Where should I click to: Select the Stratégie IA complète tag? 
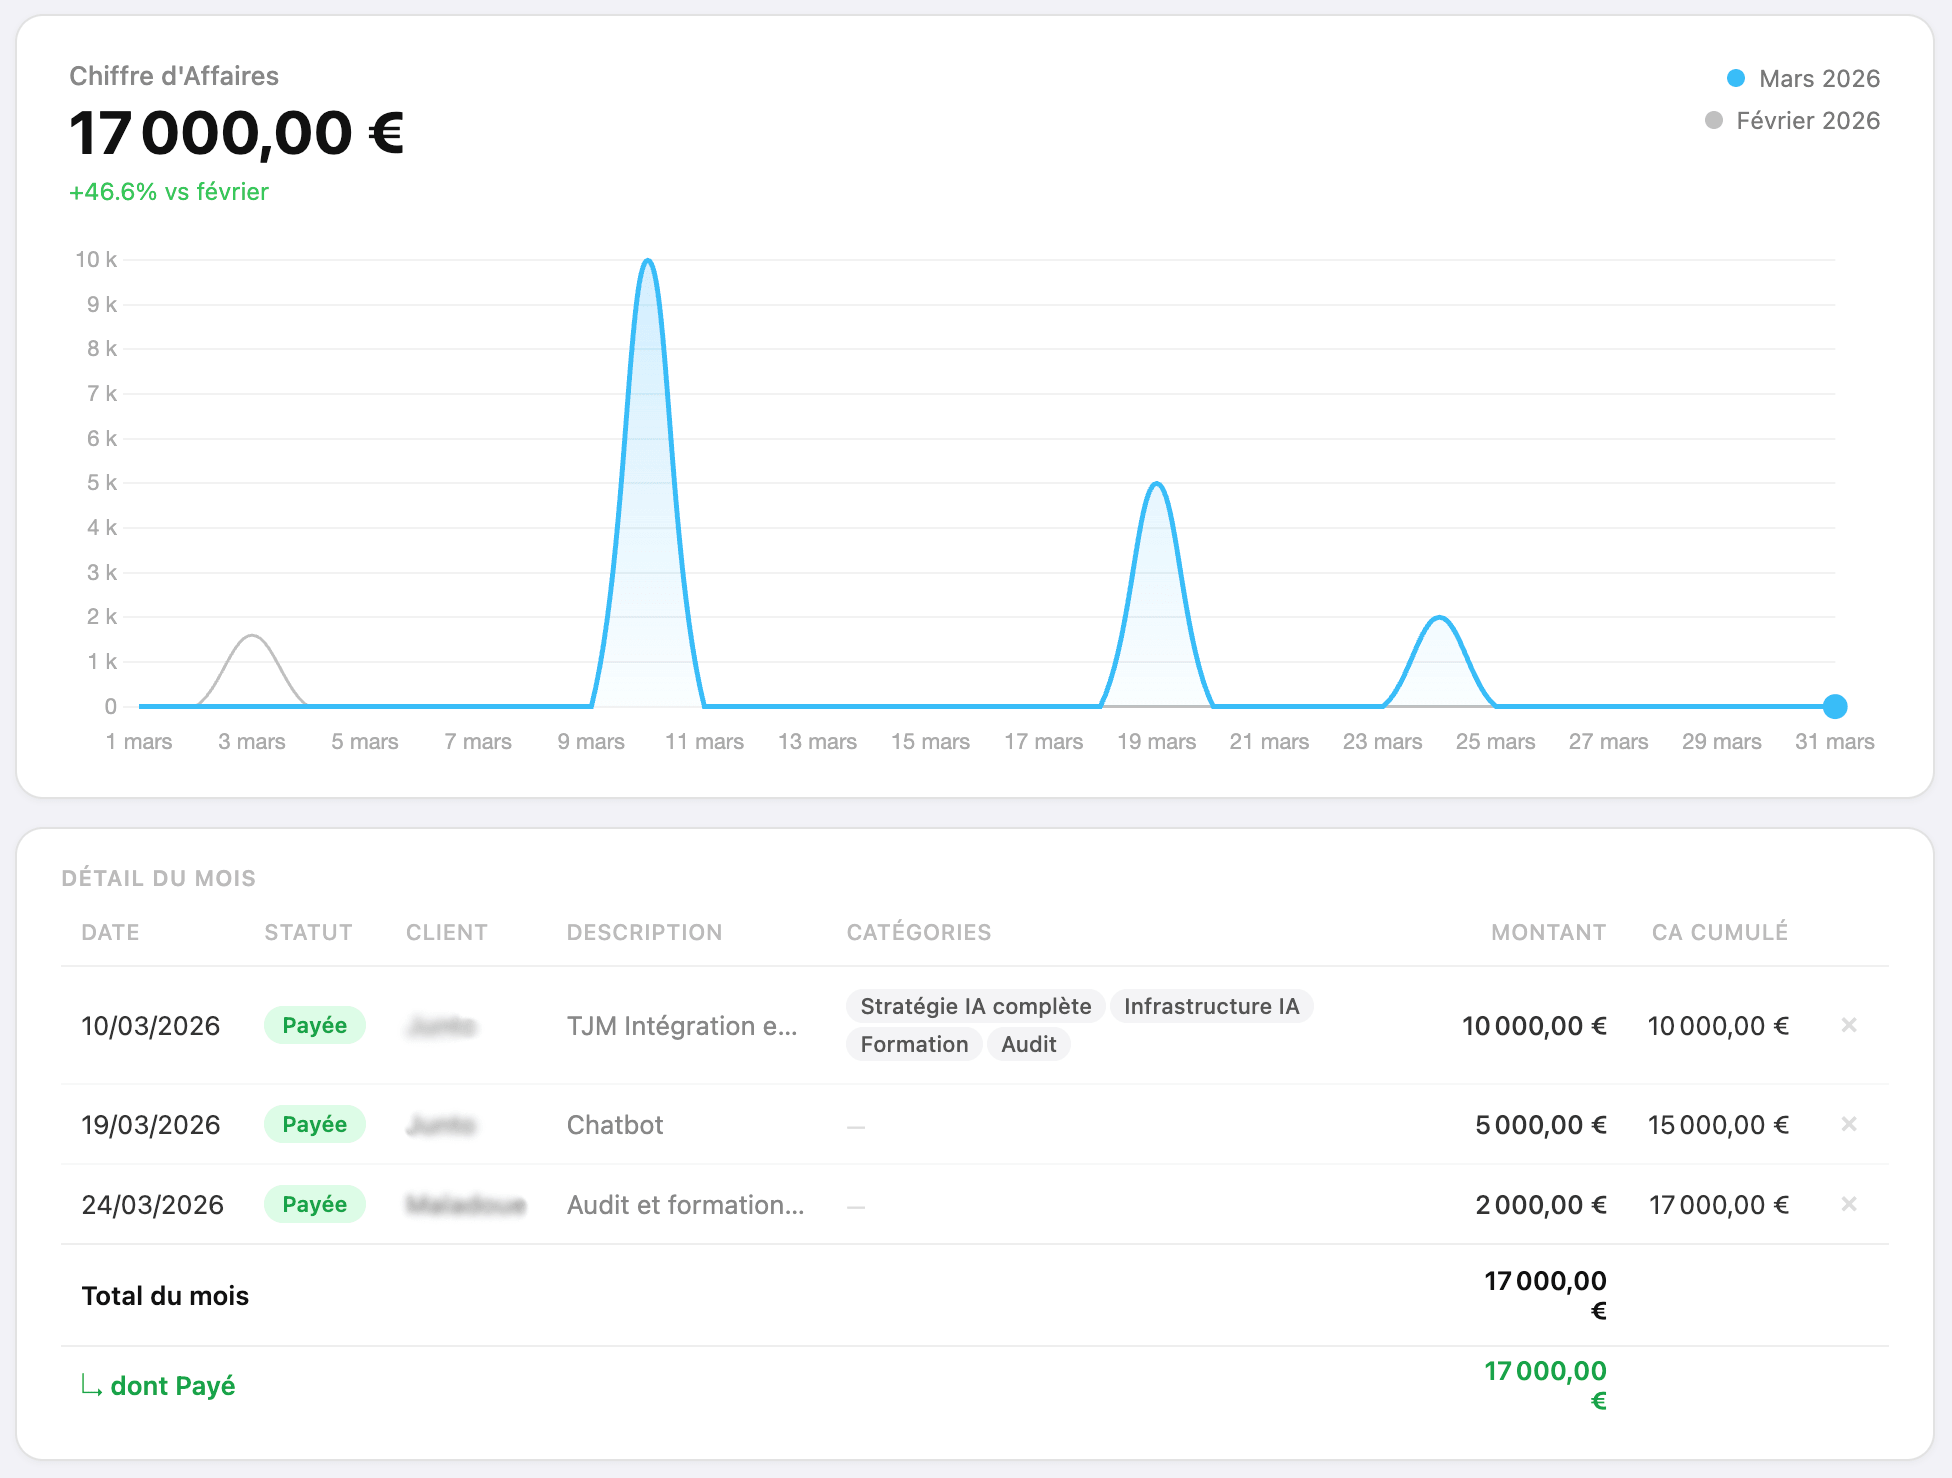(x=975, y=1007)
